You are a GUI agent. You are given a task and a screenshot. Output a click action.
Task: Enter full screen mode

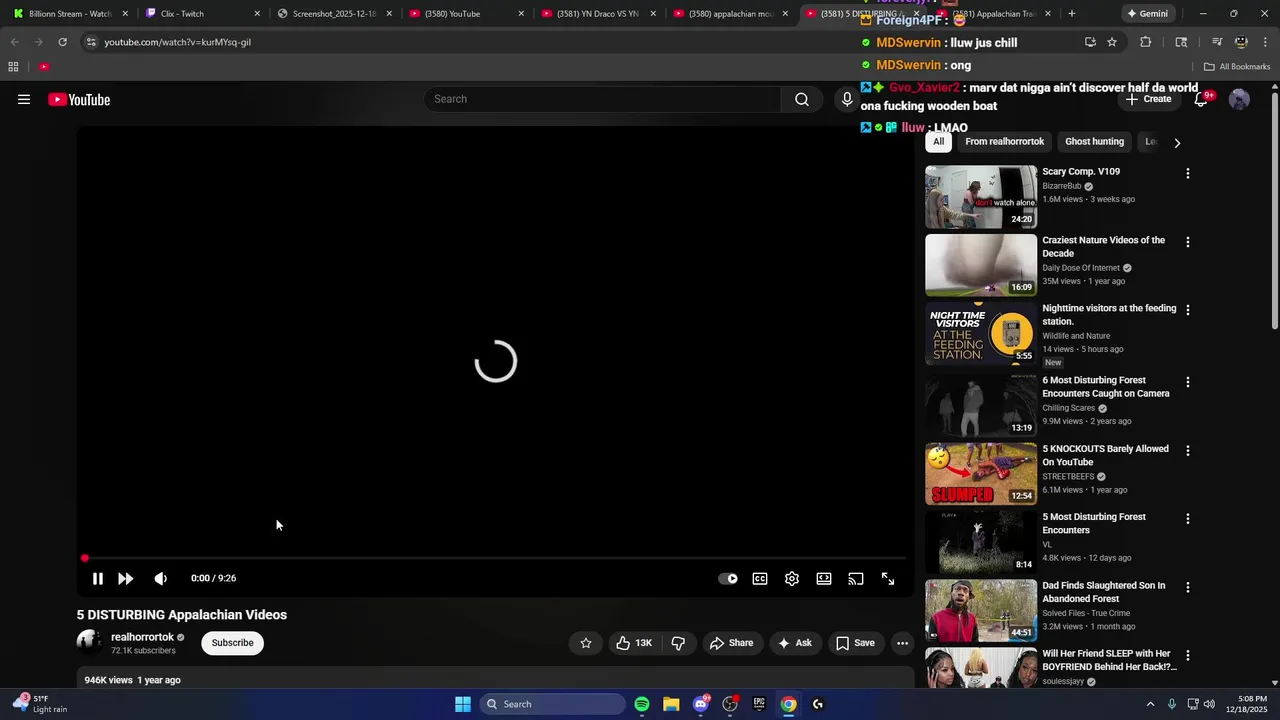(888, 579)
